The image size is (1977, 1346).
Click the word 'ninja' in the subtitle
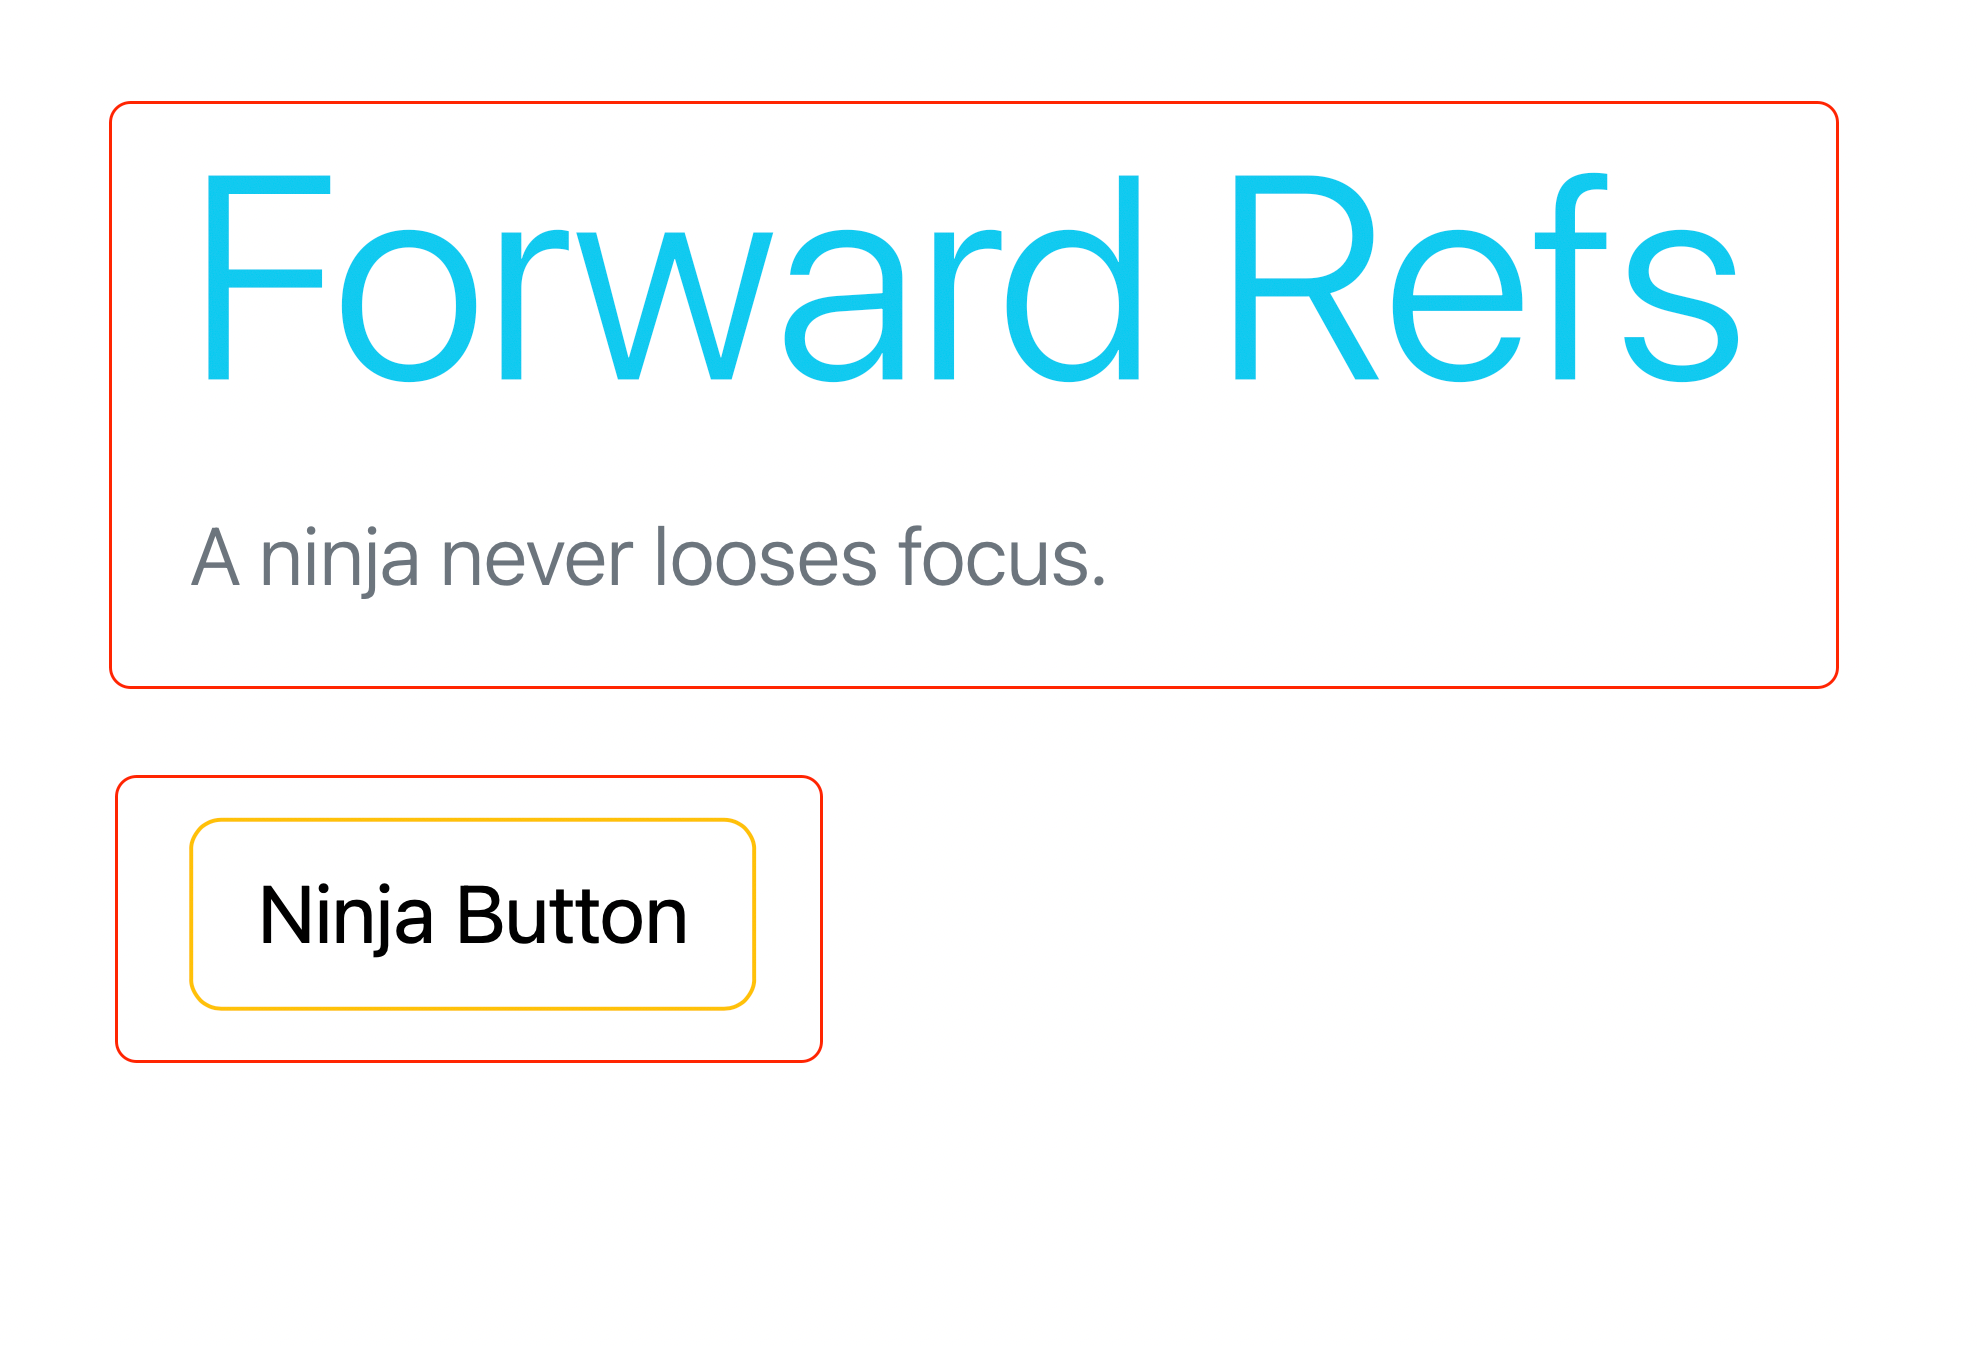click(x=338, y=558)
